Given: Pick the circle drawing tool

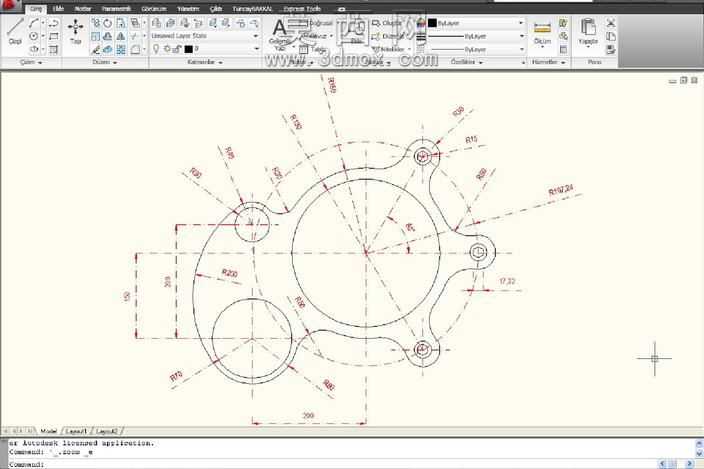Looking at the screenshot, I should pos(34,36).
